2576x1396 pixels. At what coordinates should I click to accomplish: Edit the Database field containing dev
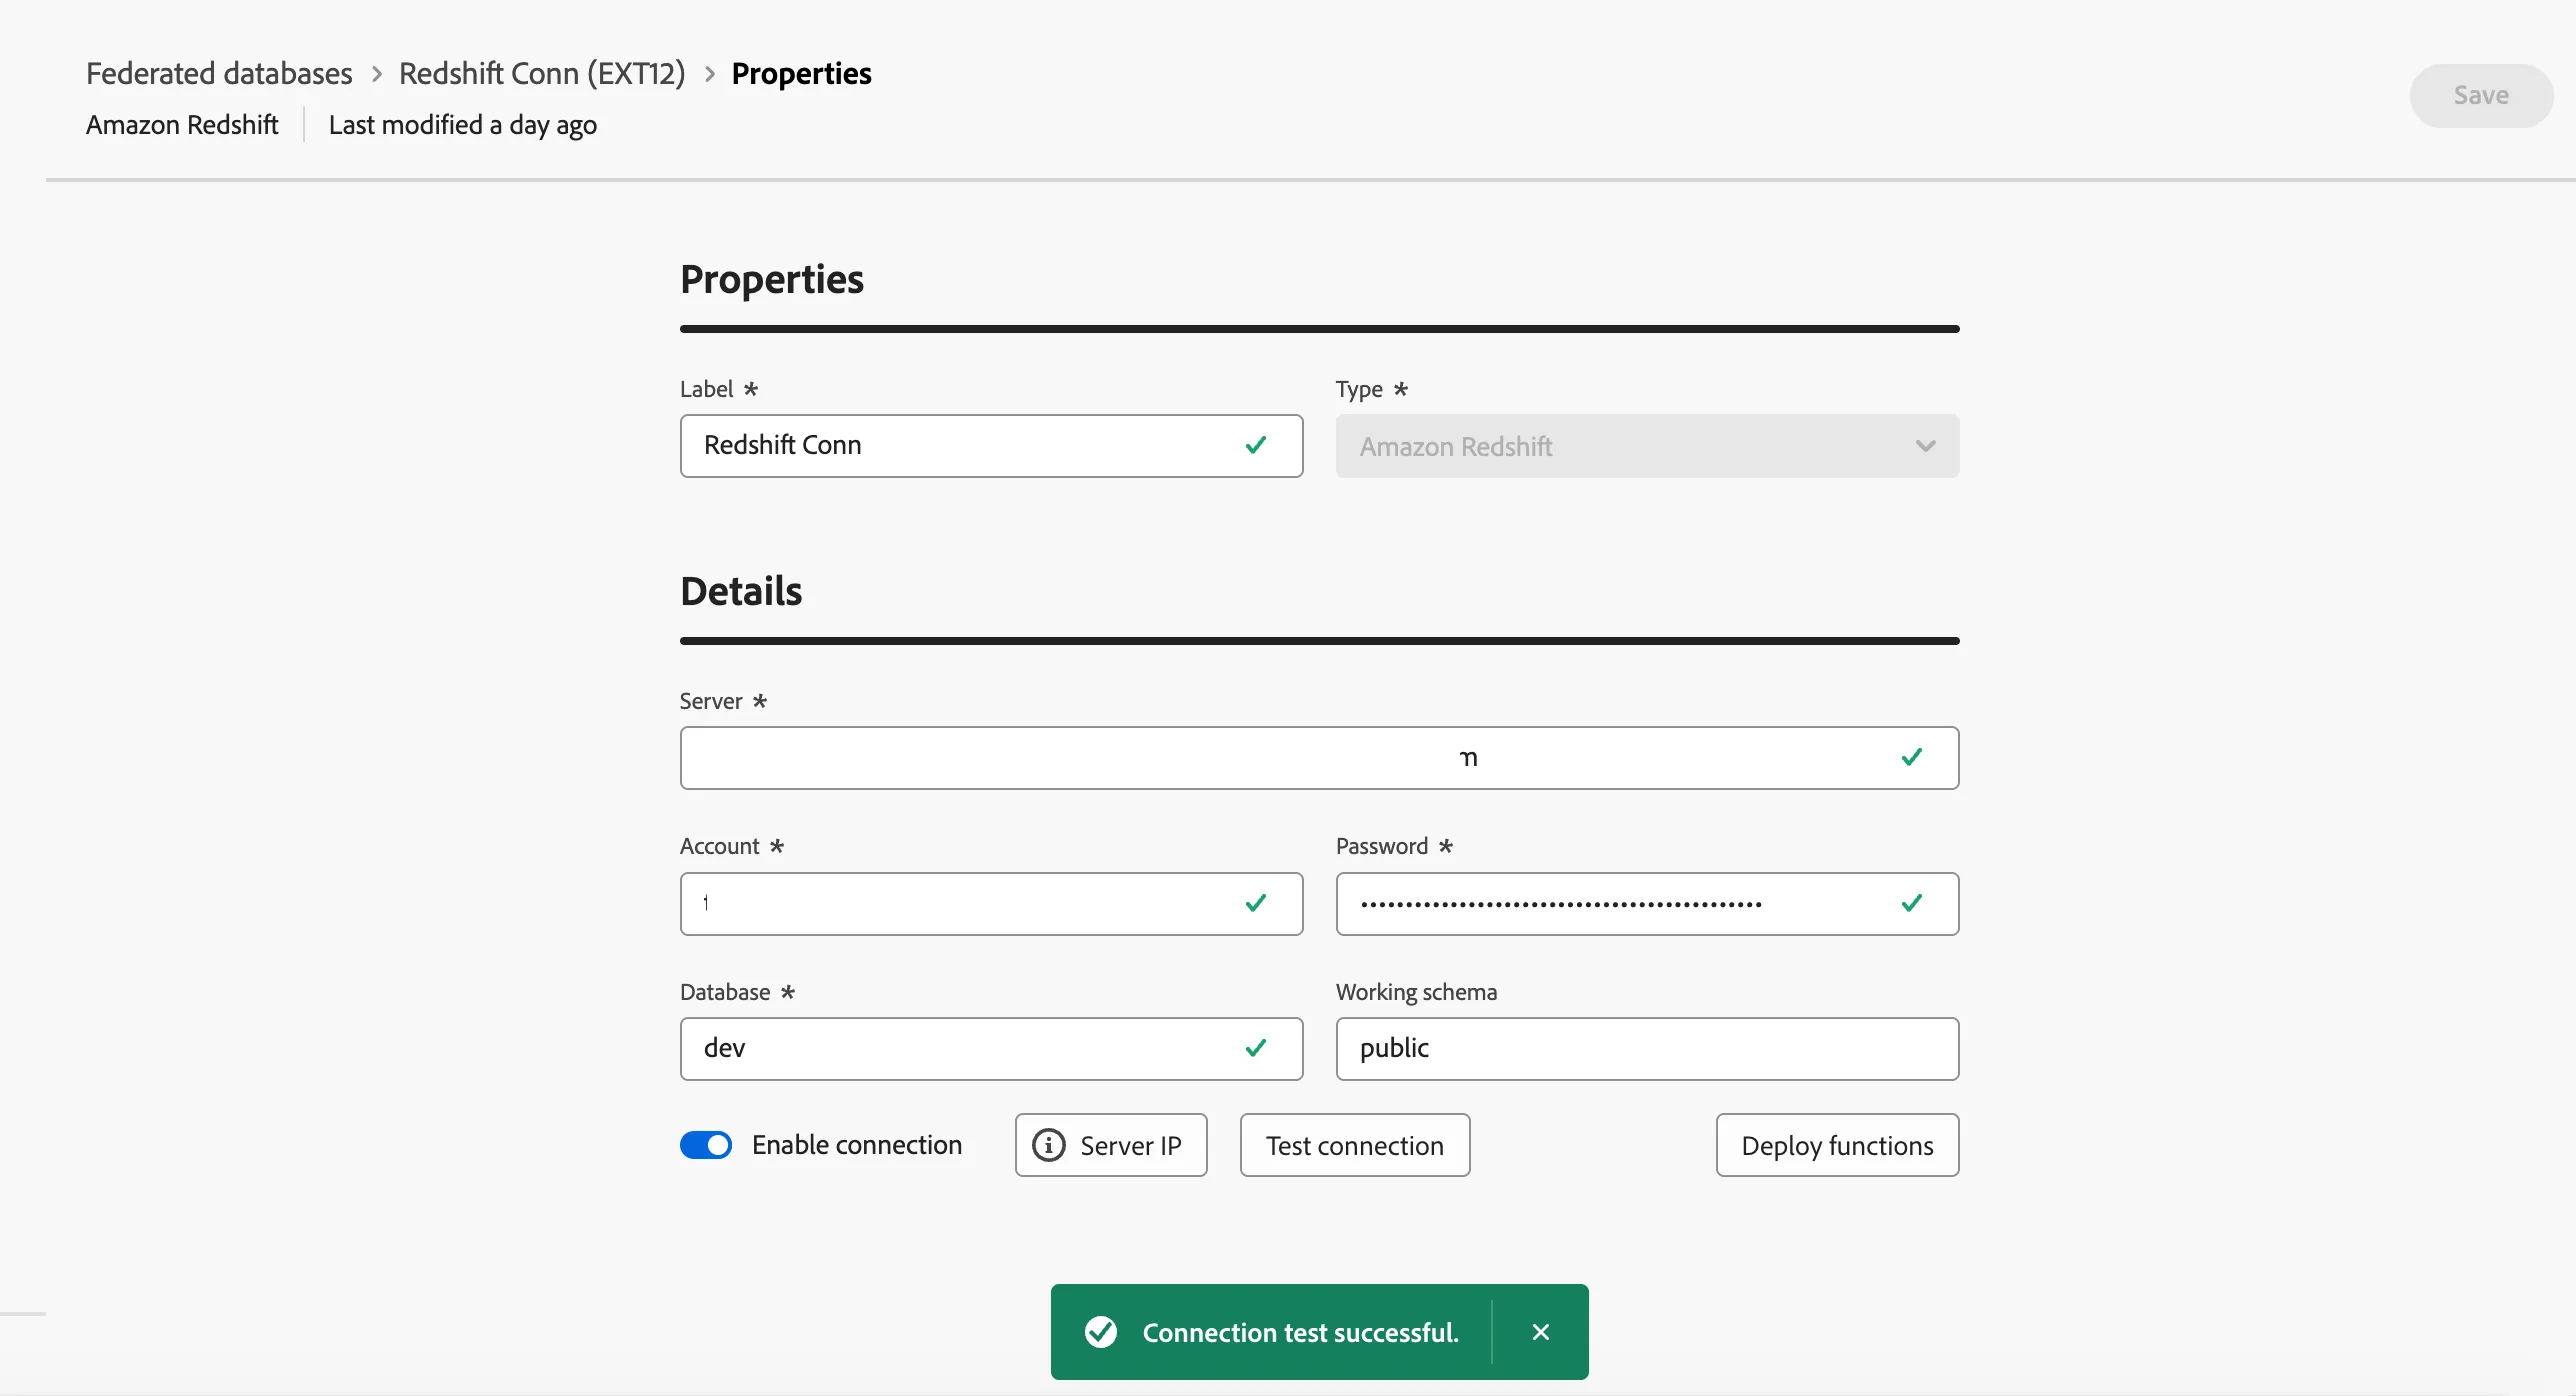(x=991, y=1049)
